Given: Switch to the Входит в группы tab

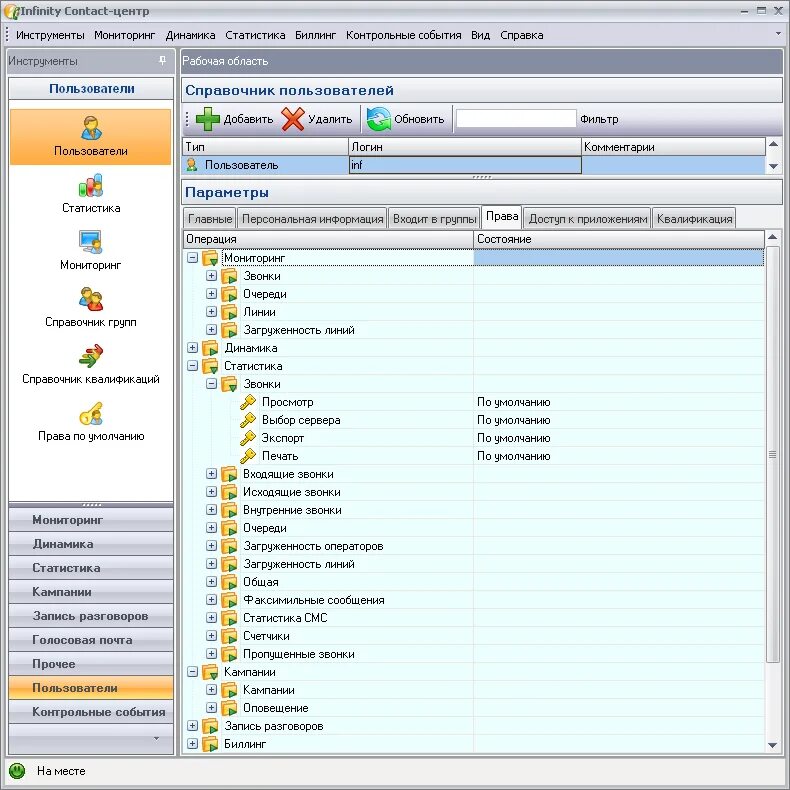Looking at the screenshot, I should pyautogui.click(x=435, y=219).
